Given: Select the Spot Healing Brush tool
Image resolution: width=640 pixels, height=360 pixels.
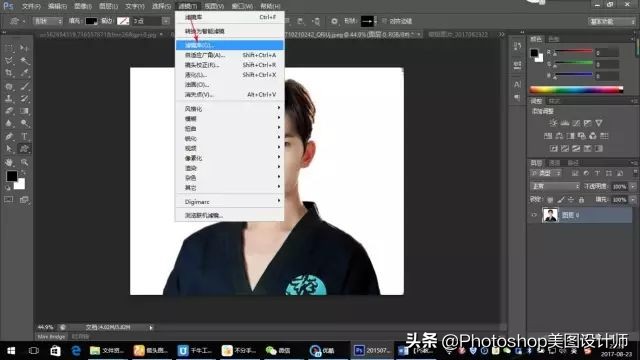Looking at the screenshot, I should coord(9,86).
